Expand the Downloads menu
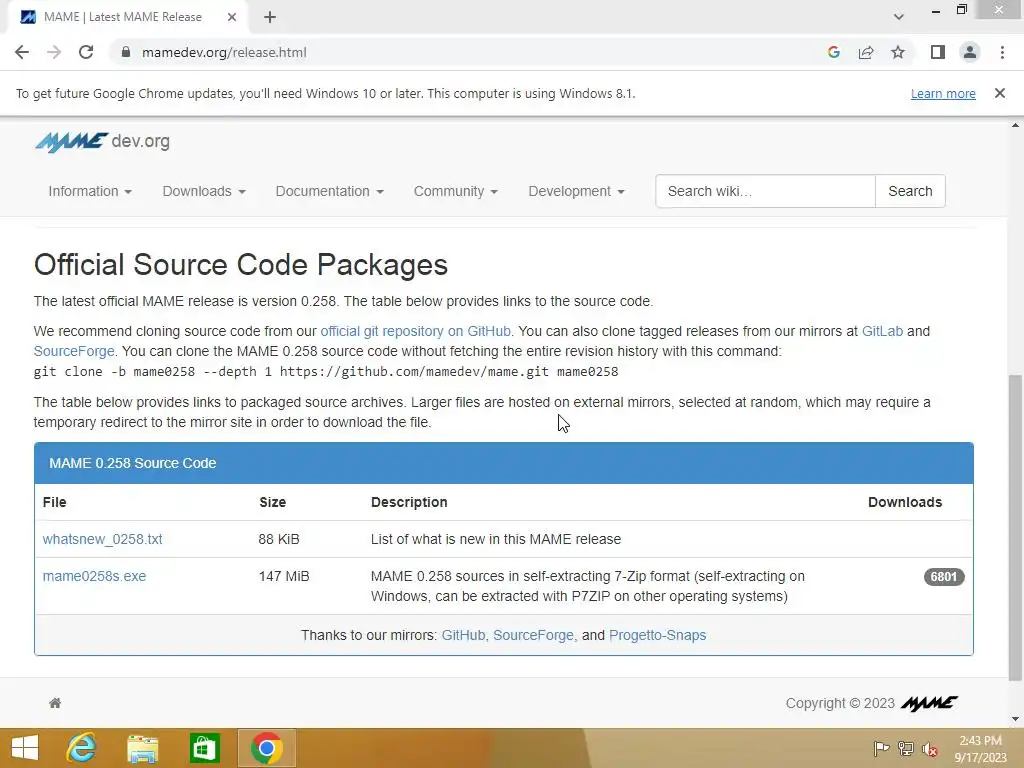This screenshot has height=768, width=1024. point(204,191)
